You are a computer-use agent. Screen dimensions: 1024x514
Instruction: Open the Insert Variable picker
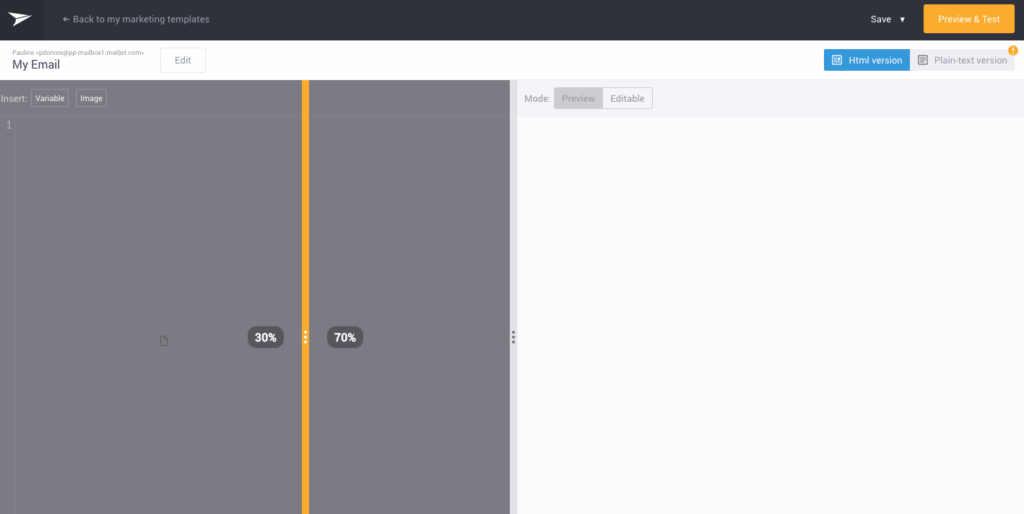[x=50, y=98]
